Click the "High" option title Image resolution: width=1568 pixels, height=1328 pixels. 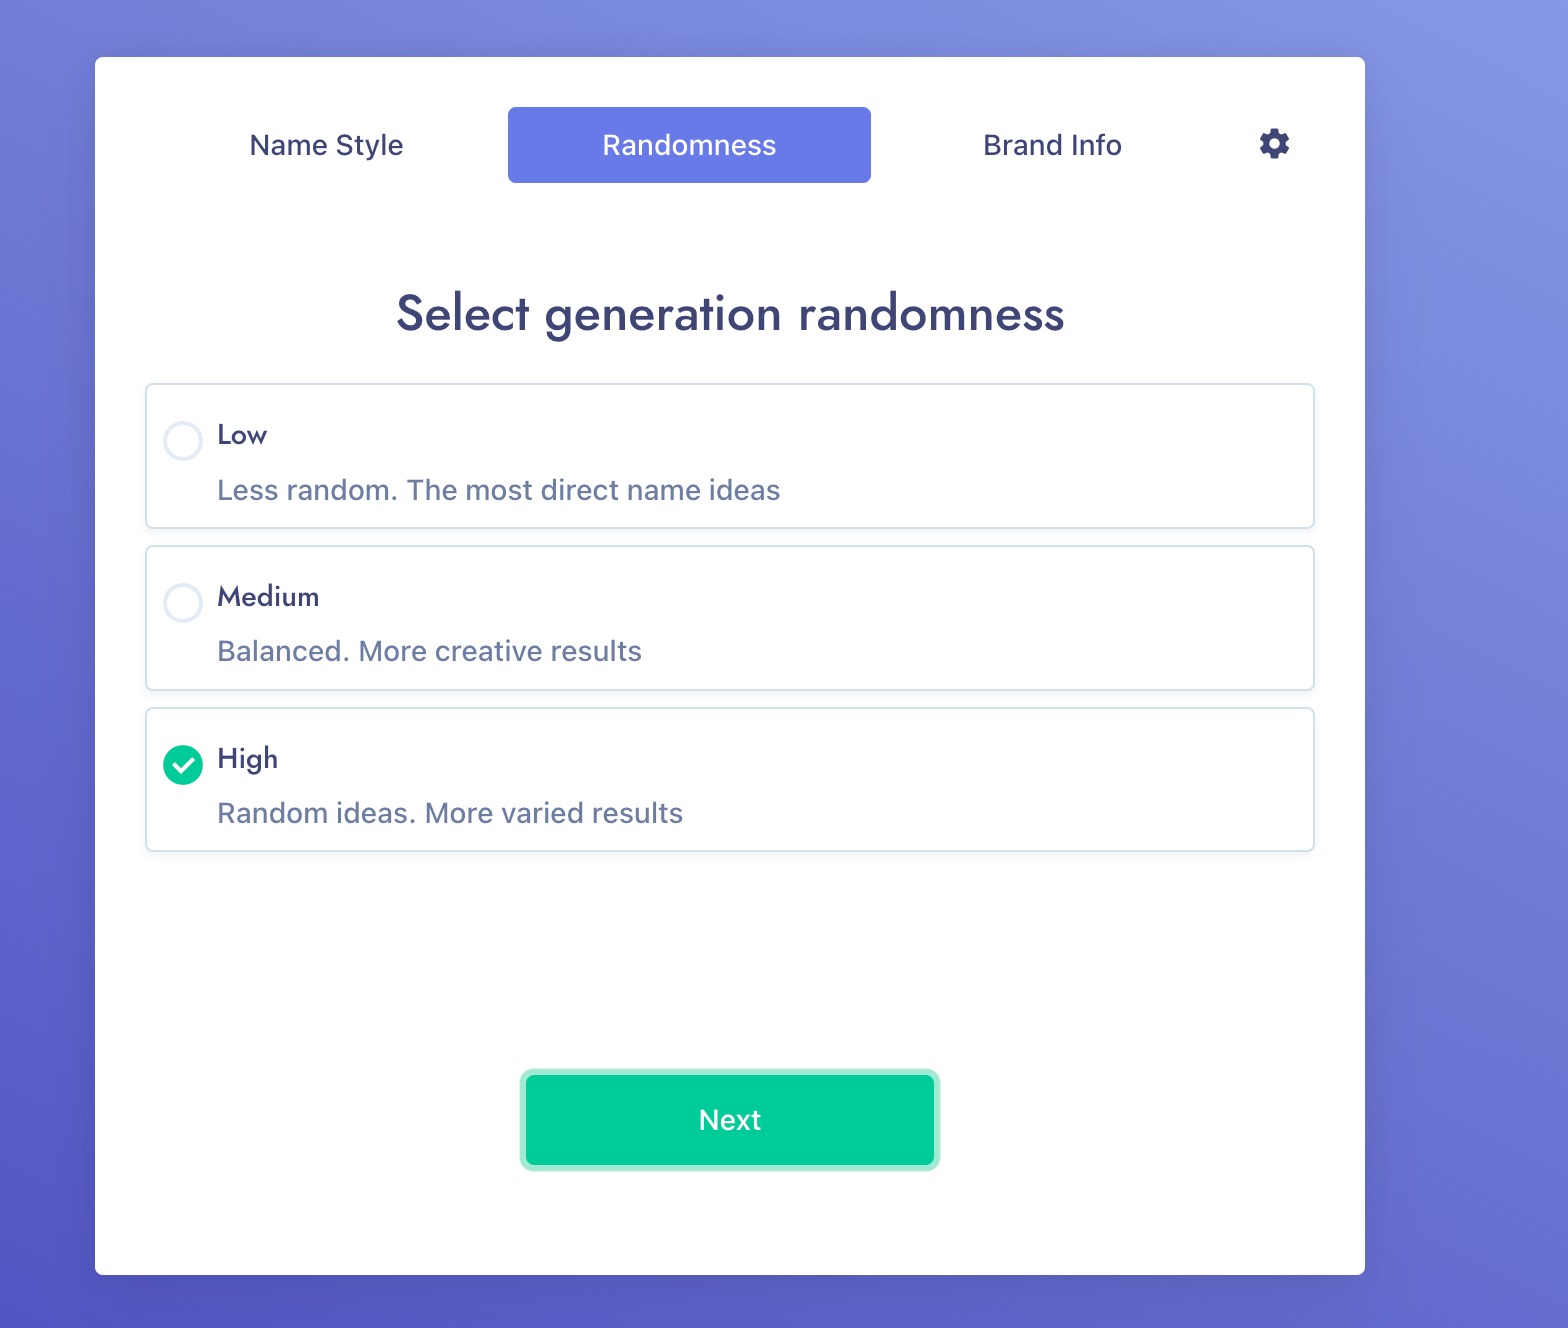pos(247,759)
